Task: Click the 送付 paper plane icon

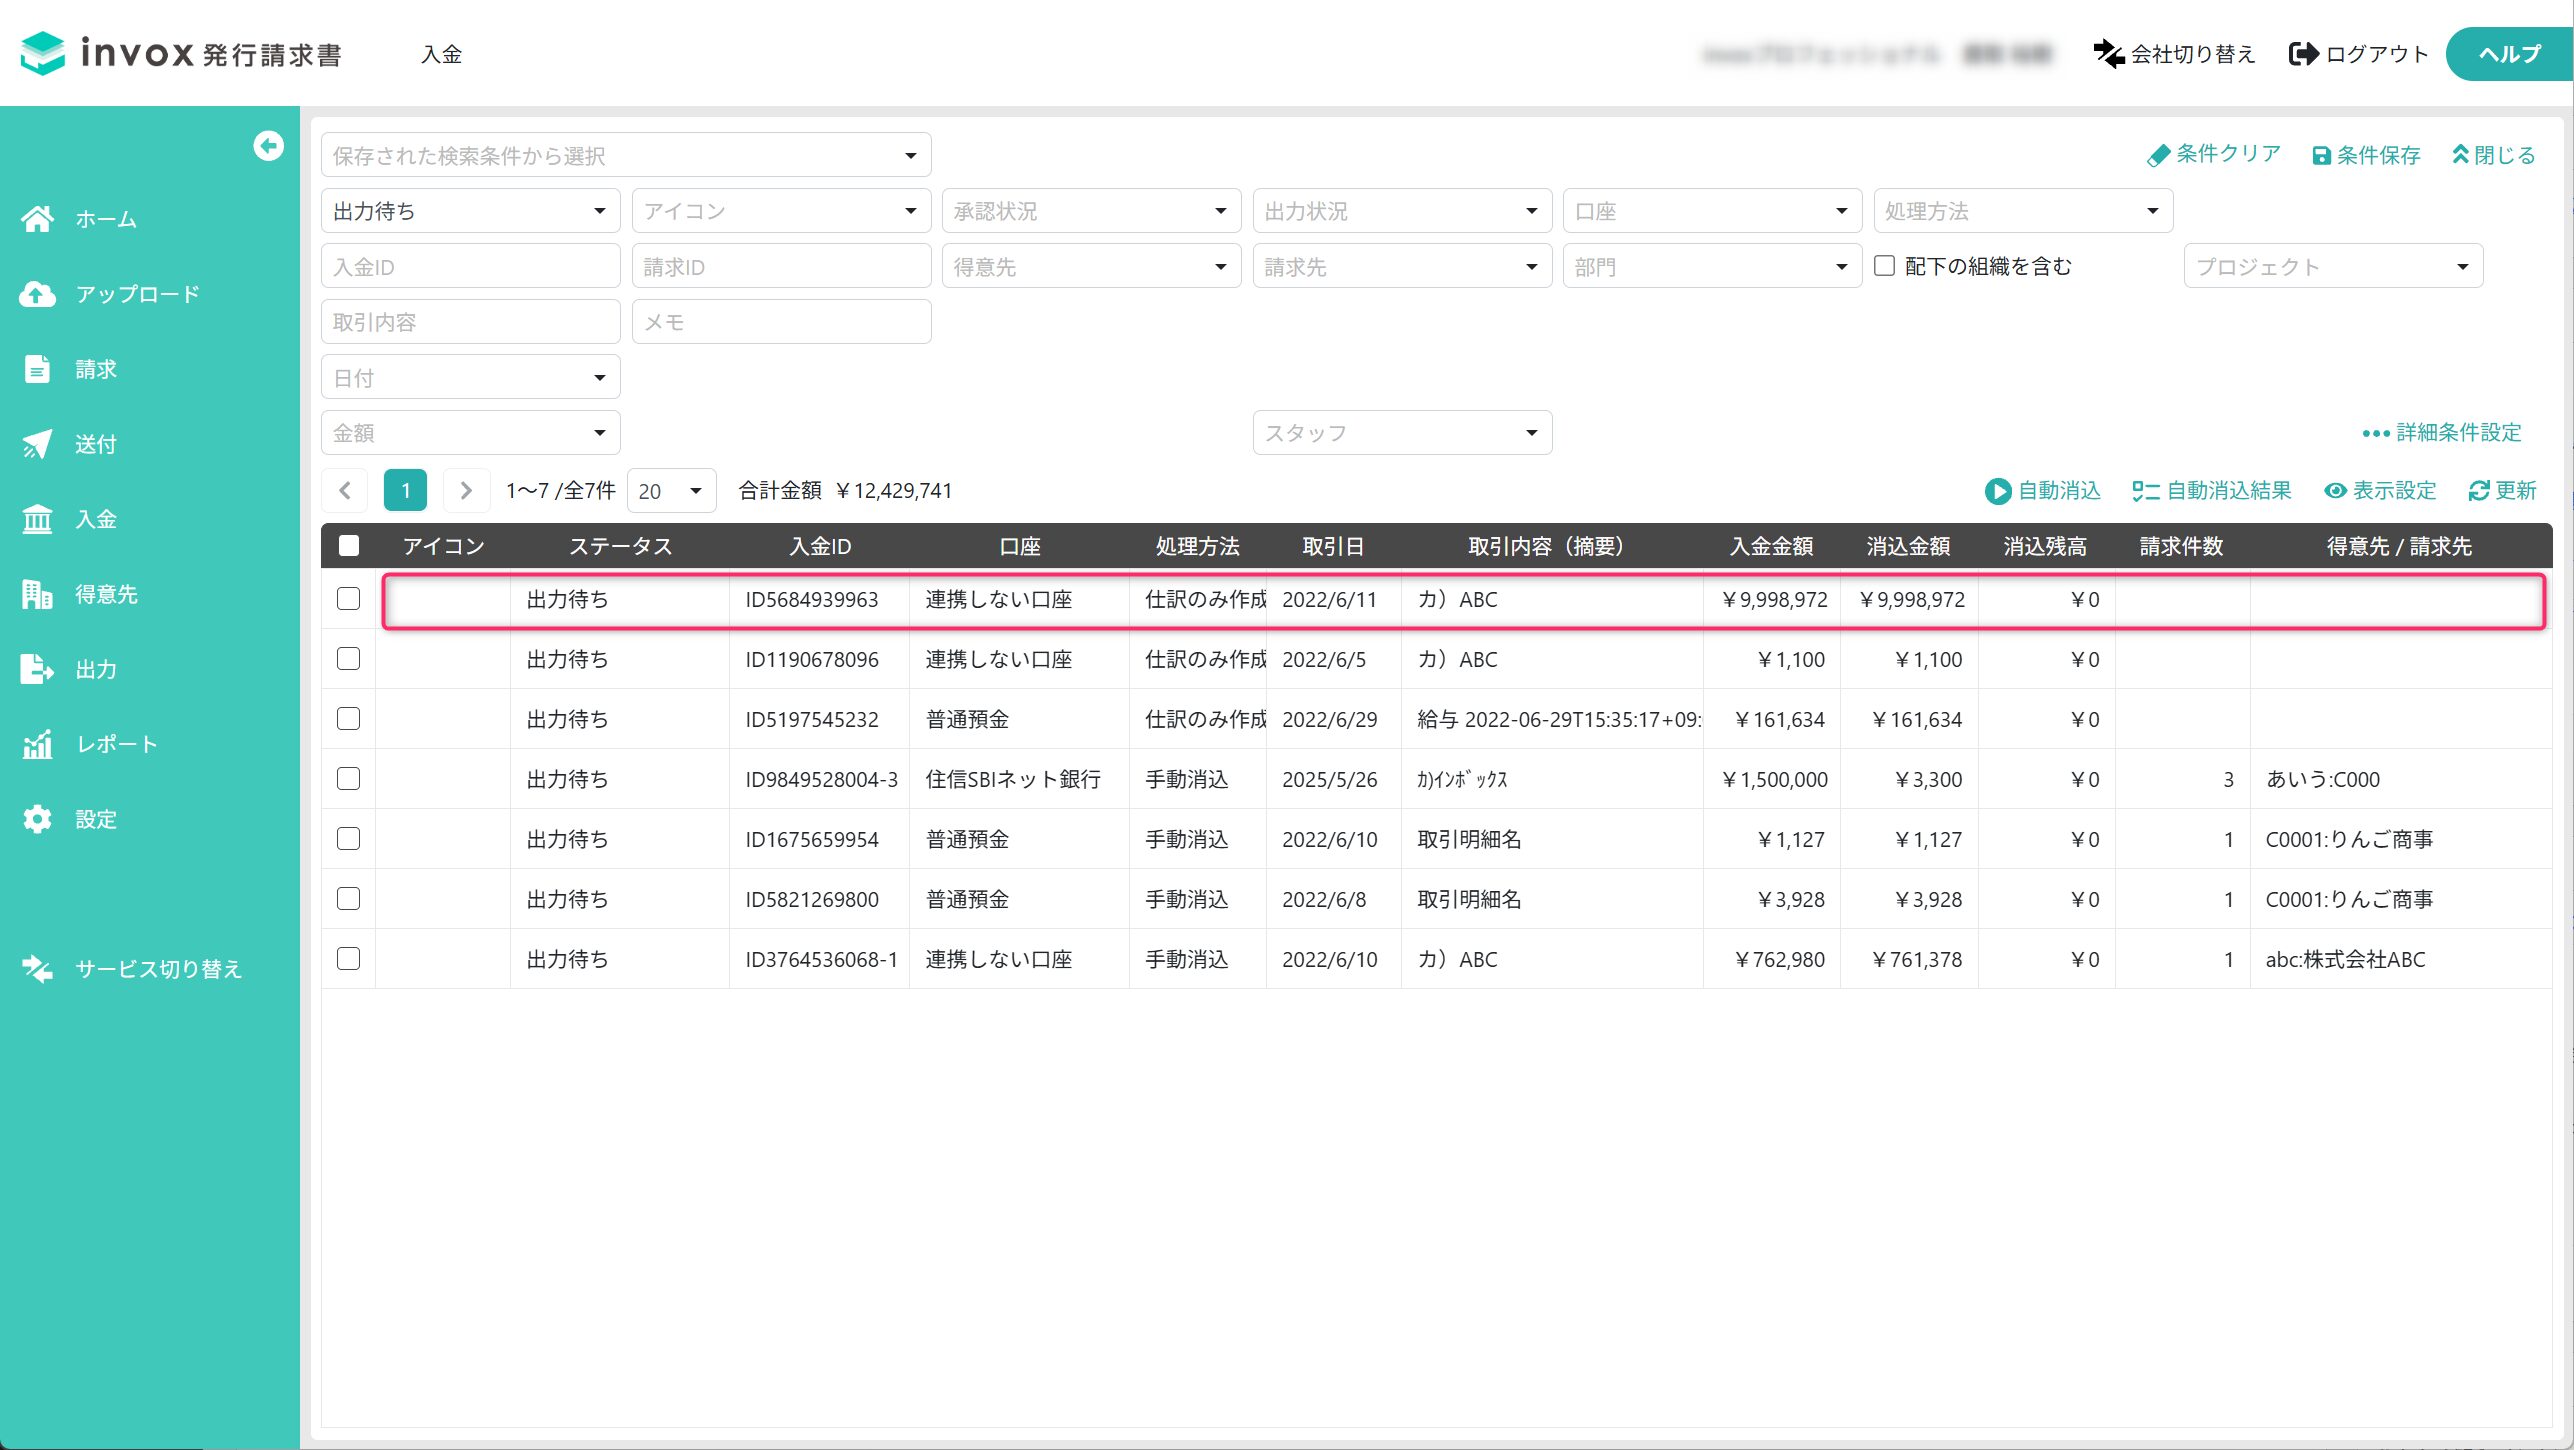Action: tap(37, 444)
